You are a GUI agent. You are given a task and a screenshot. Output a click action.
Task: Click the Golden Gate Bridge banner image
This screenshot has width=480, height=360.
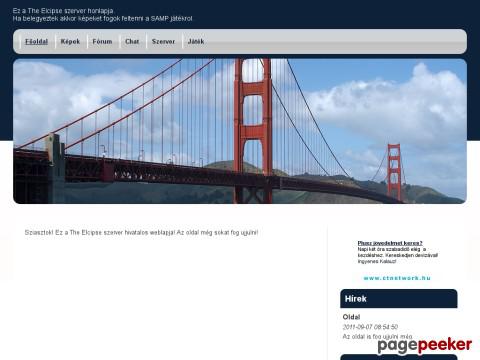(240, 131)
